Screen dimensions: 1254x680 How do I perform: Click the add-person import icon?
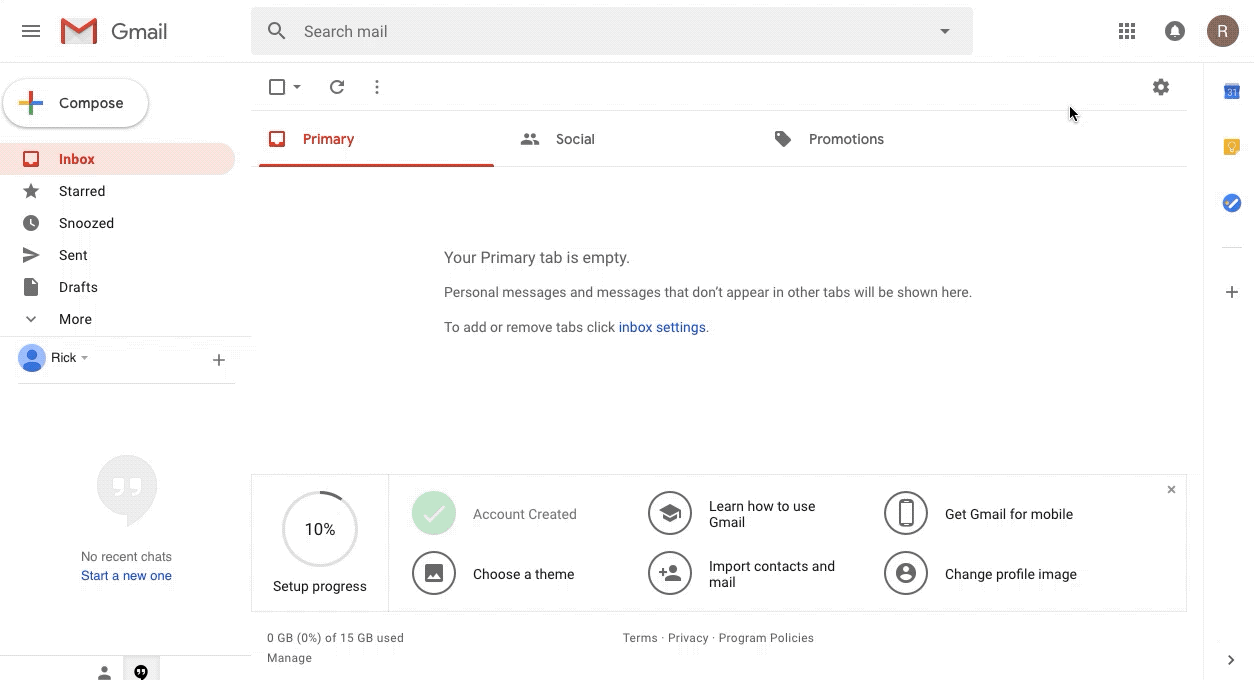670,574
